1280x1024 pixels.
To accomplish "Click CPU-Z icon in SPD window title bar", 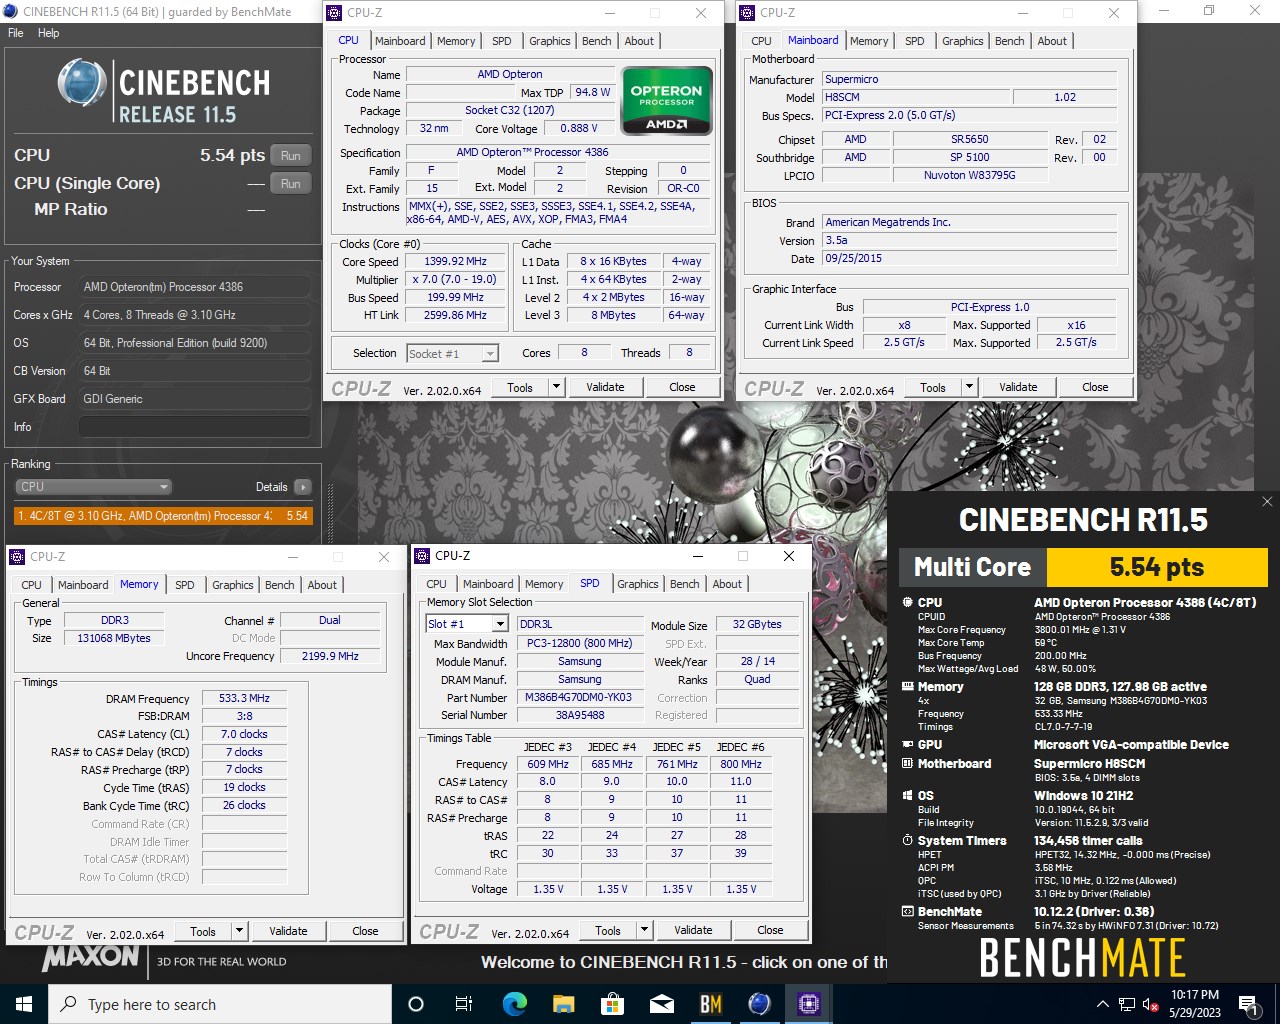I will tap(422, 556).
